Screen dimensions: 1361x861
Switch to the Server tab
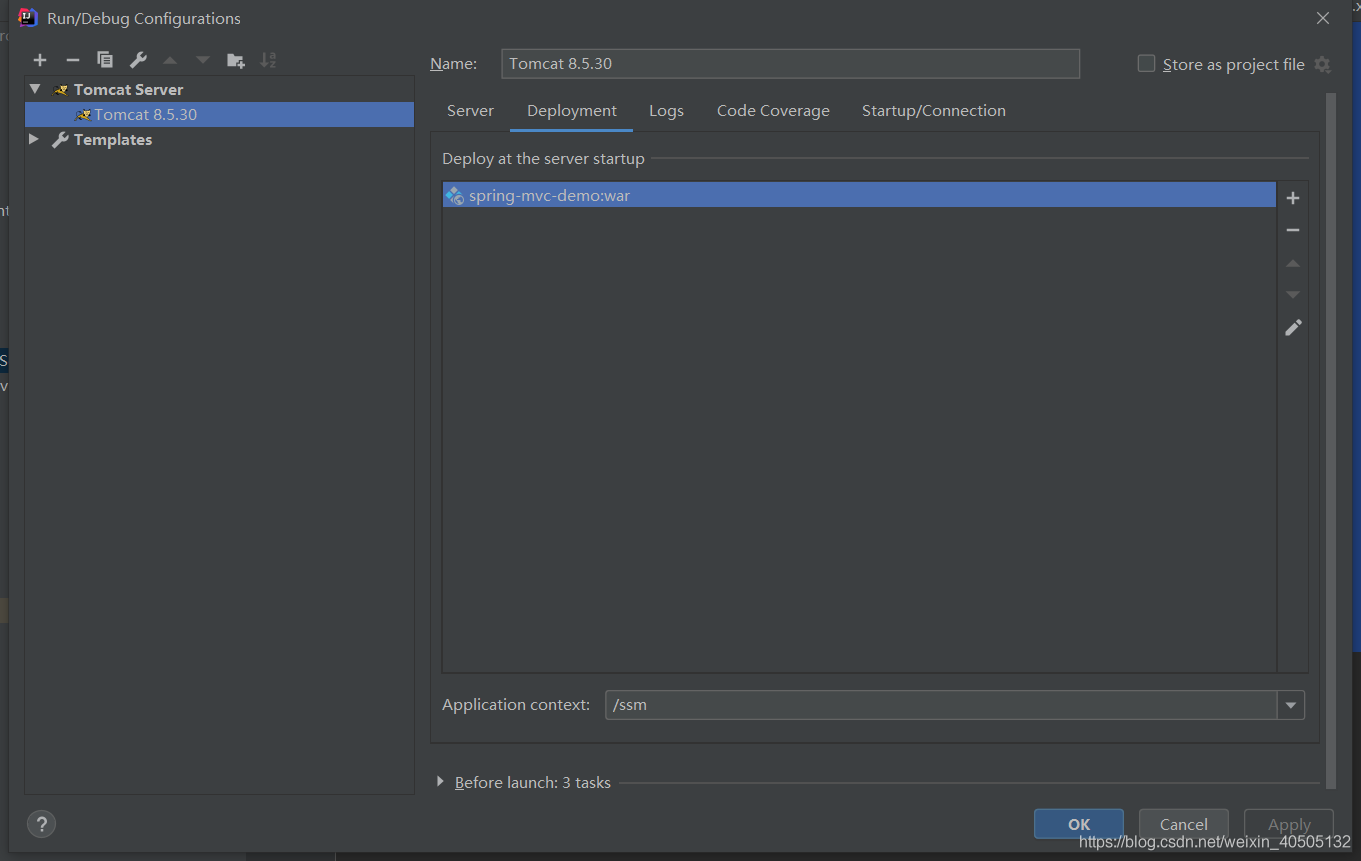[x=470, y=111]
